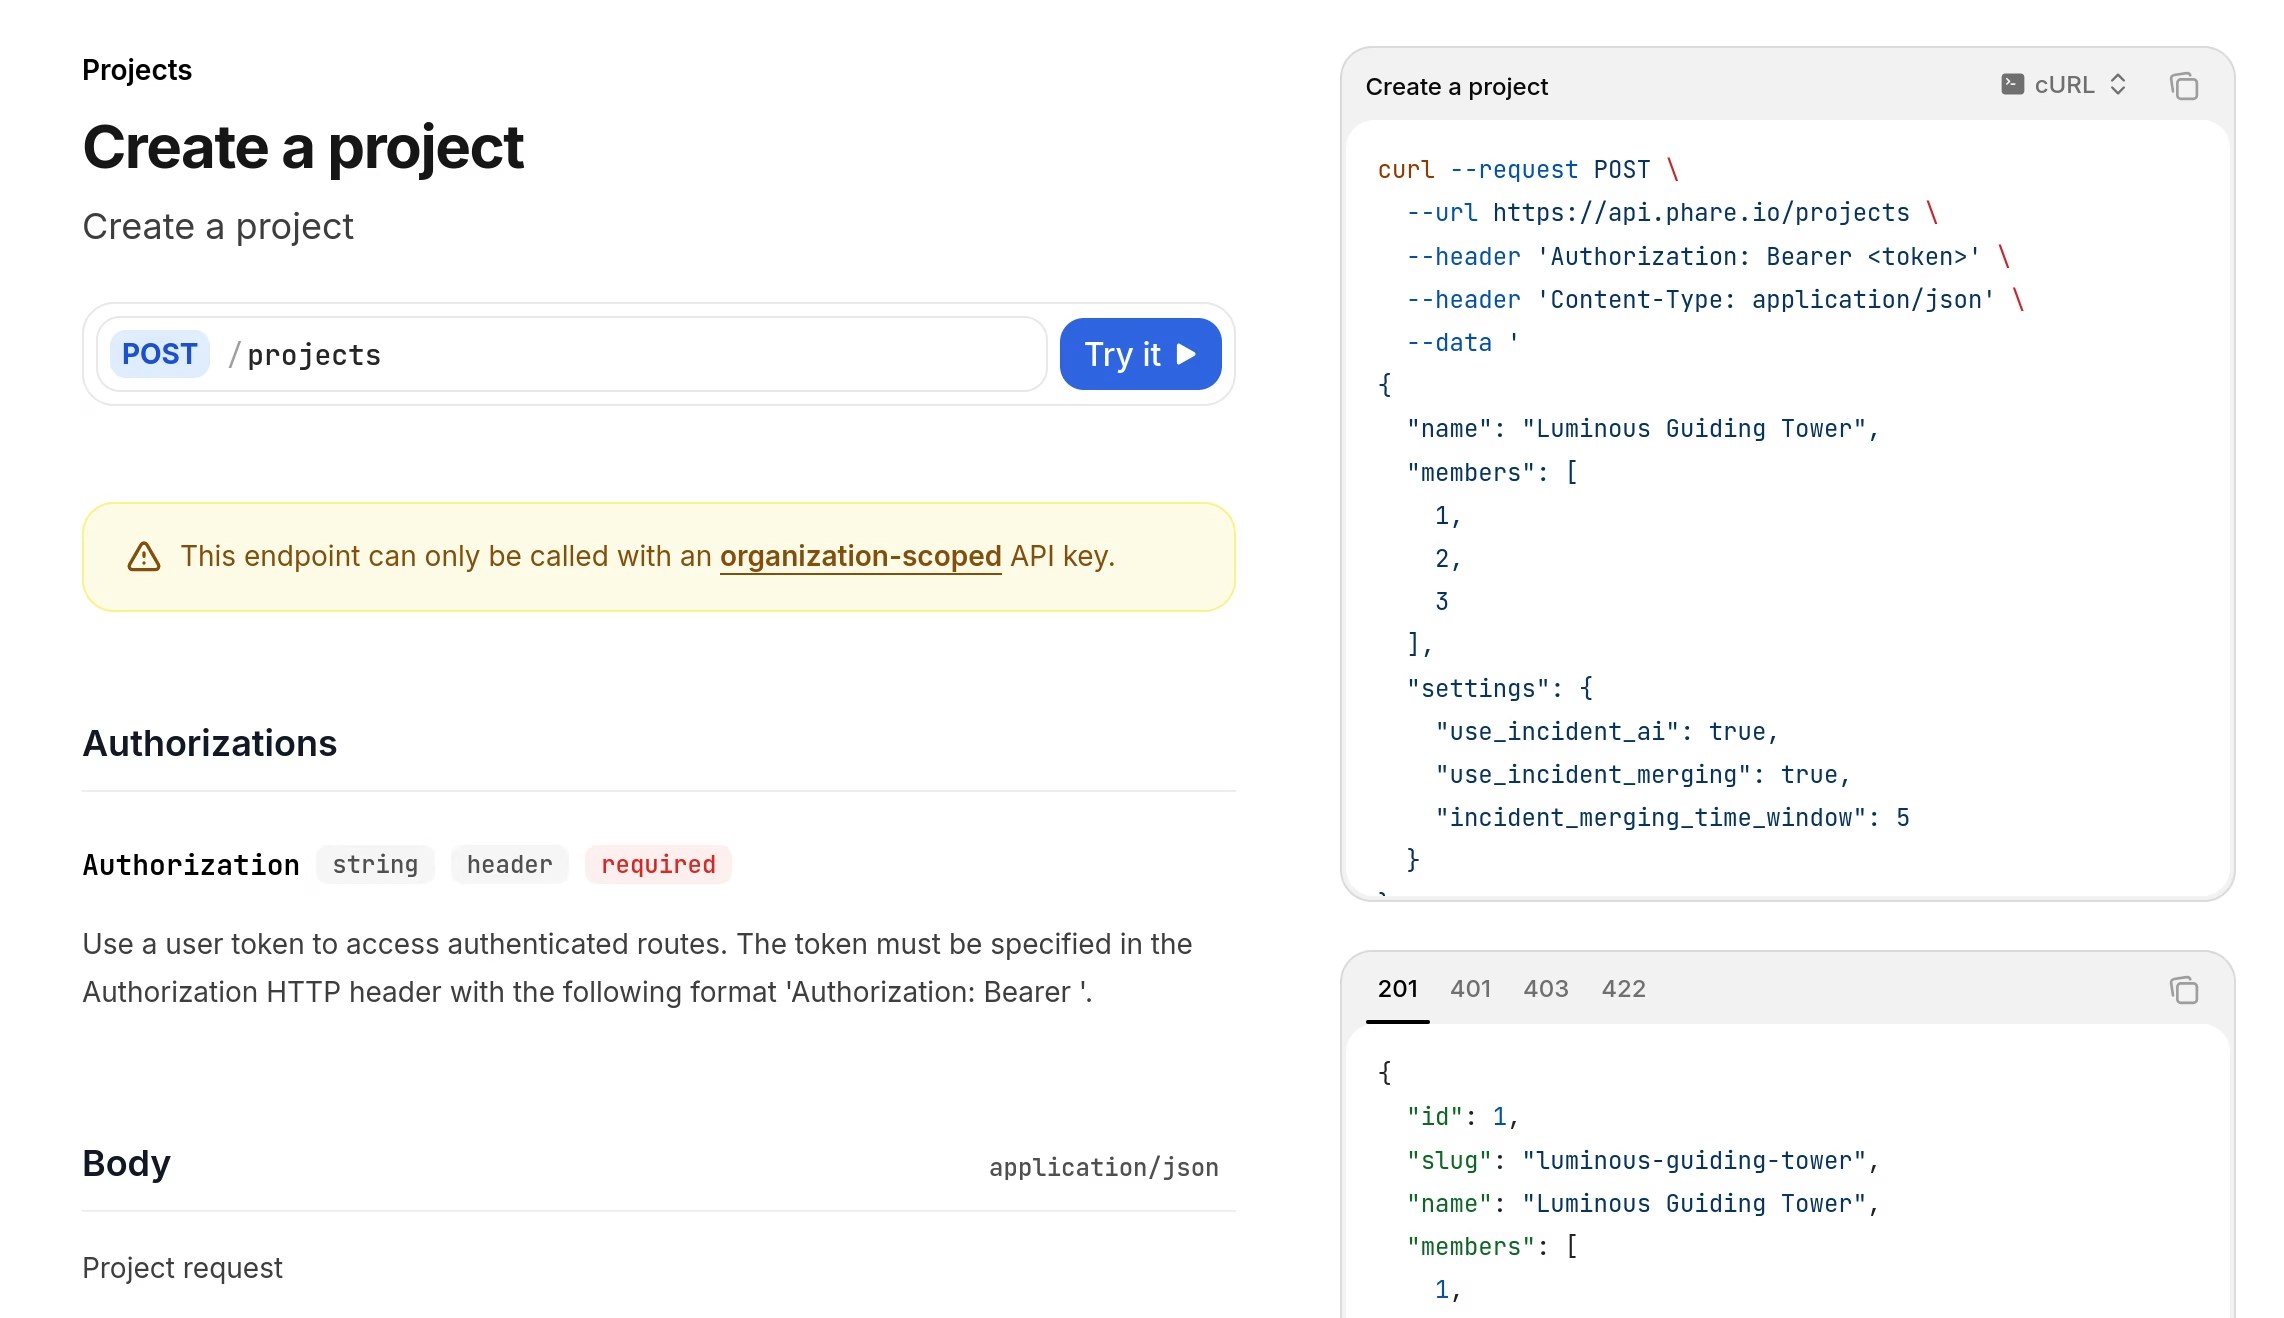Select the required badge next to Authorization
Viewport: 2284px width, 1318px height.
pos(658,864)
